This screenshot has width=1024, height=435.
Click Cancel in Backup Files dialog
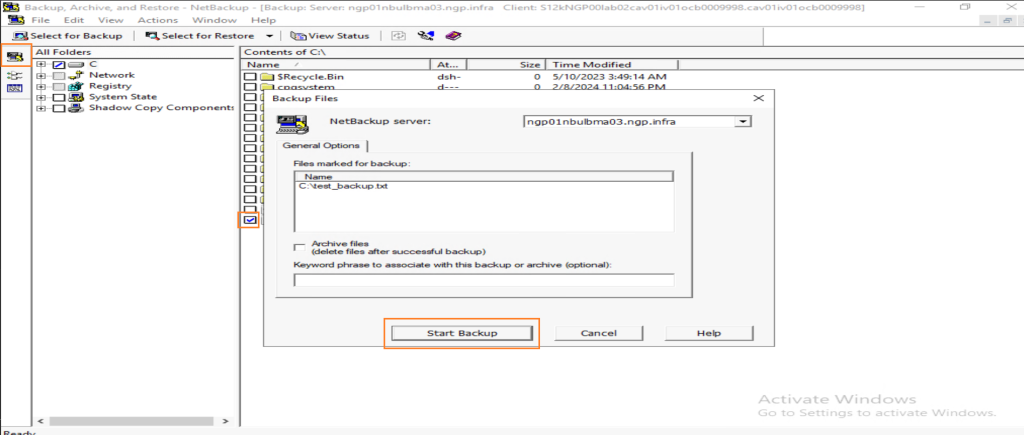point(598,333)
